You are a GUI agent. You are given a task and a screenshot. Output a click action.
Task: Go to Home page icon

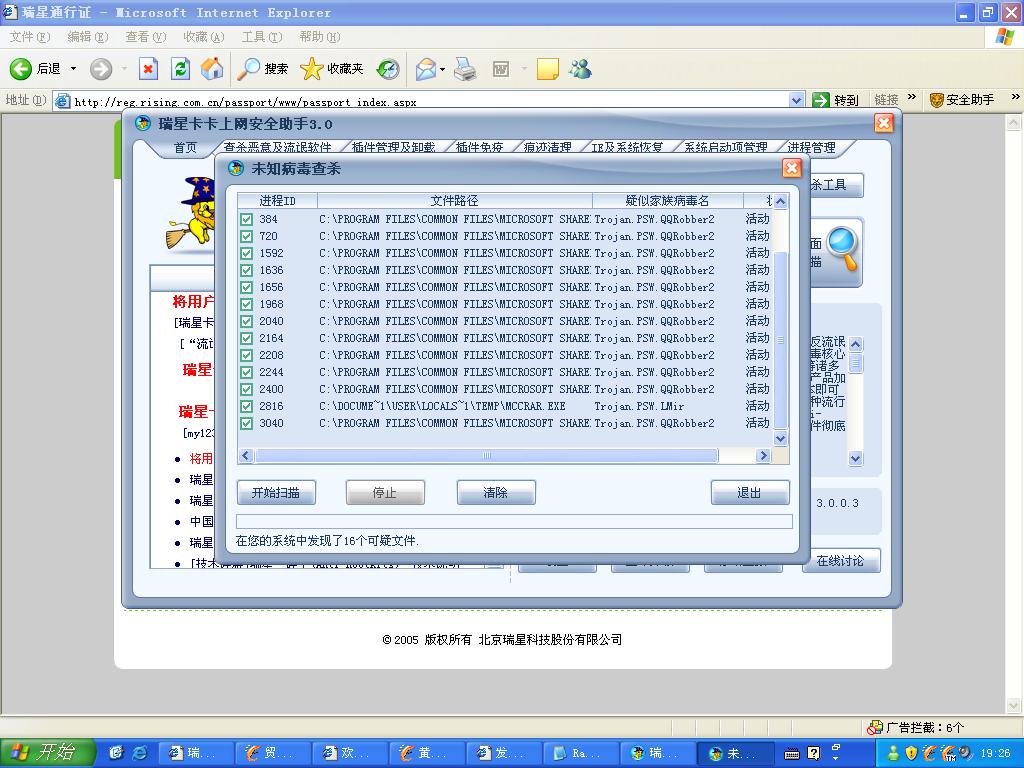212,69
